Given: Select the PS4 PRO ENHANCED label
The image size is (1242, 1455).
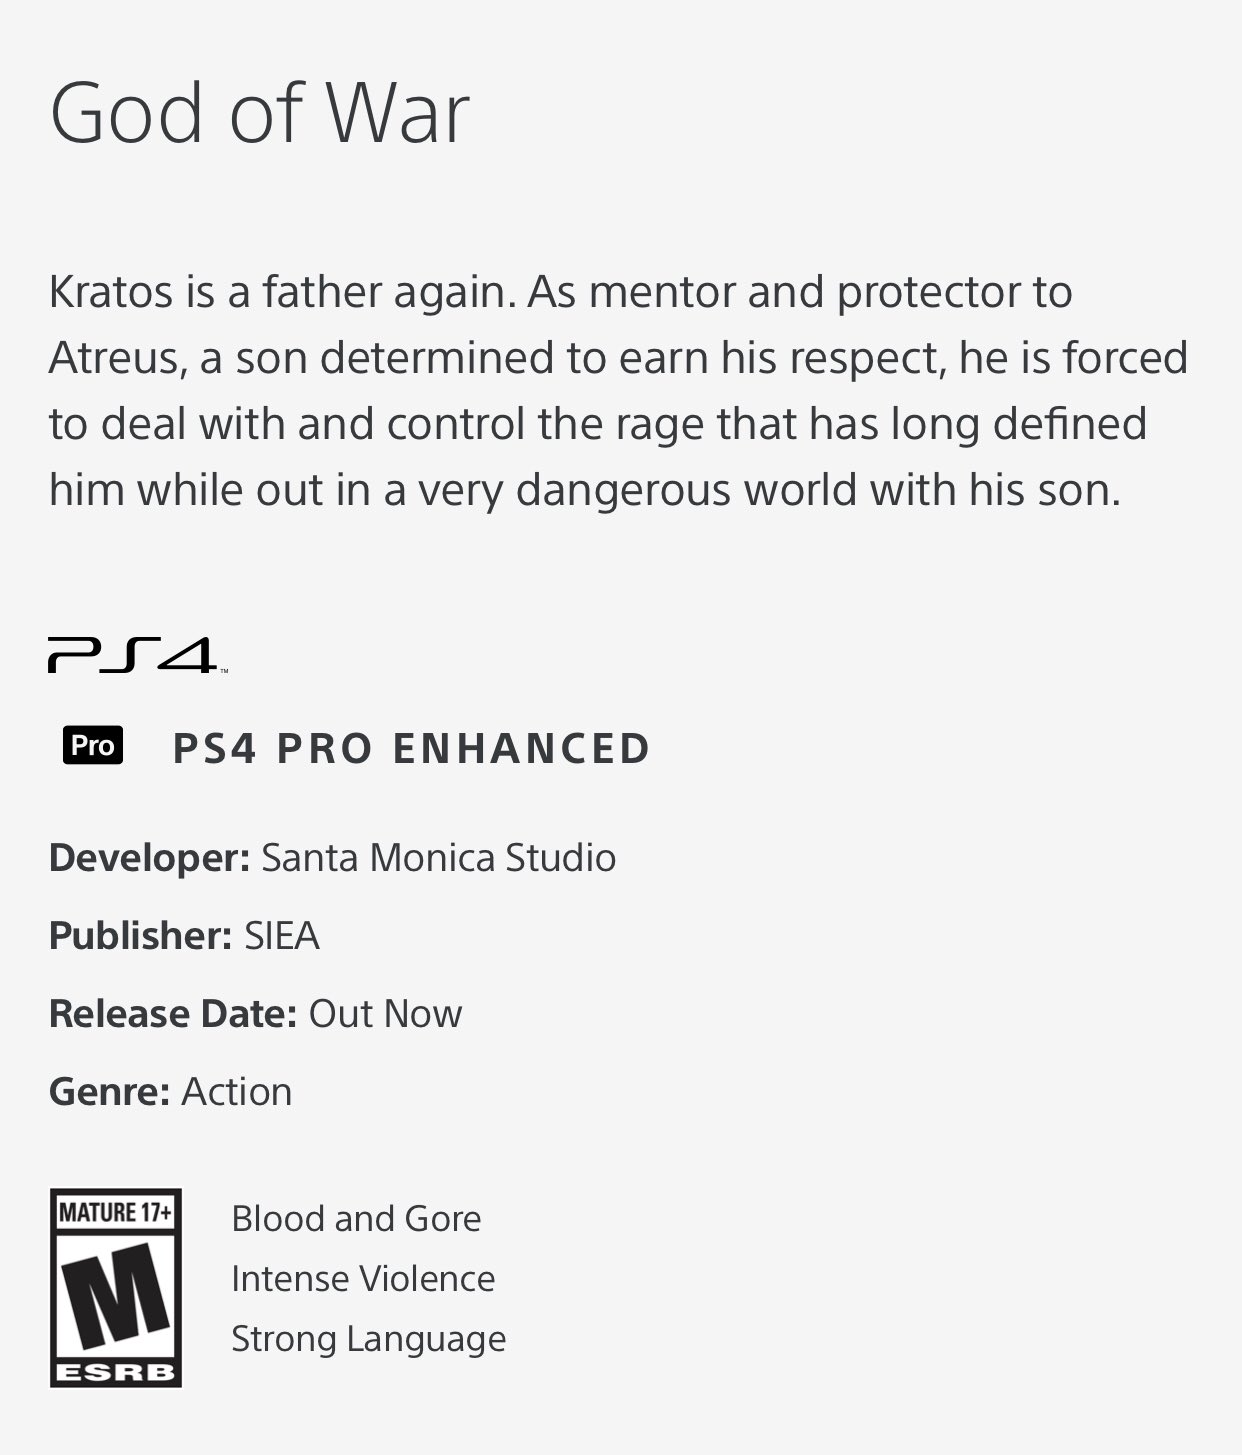Looking at the screenshot, I should pyautogui.click(x=411, y=749).
